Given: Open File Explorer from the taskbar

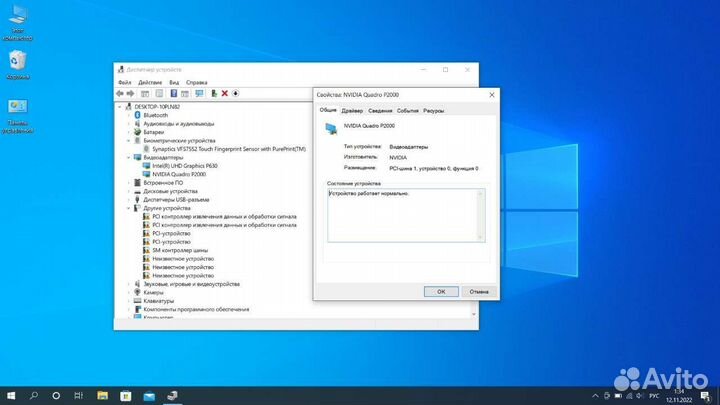Looking at the screenshot, I should [102, 395].
